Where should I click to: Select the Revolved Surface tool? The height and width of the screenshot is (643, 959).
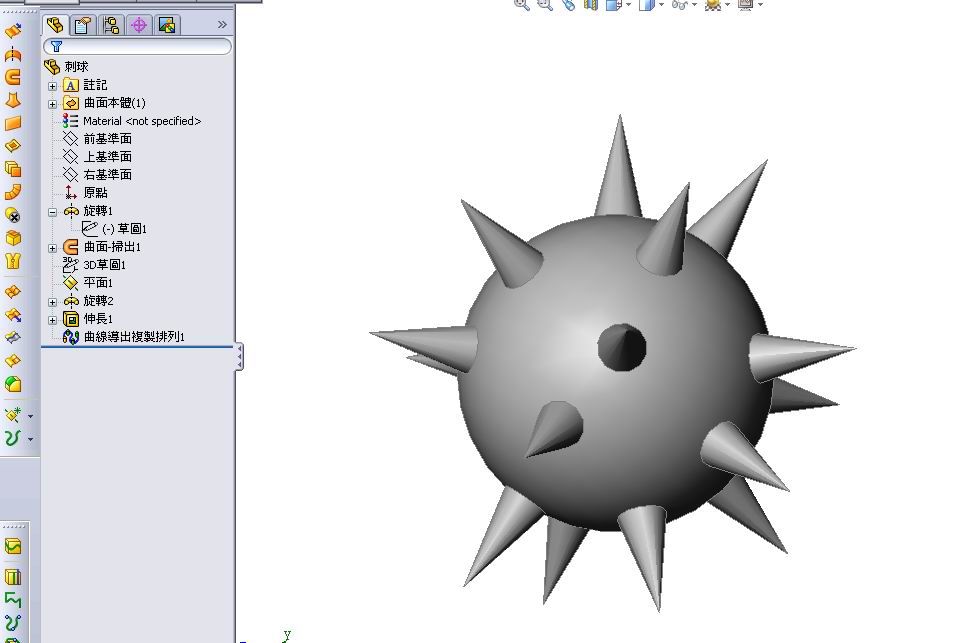click(x=13, y=54)
